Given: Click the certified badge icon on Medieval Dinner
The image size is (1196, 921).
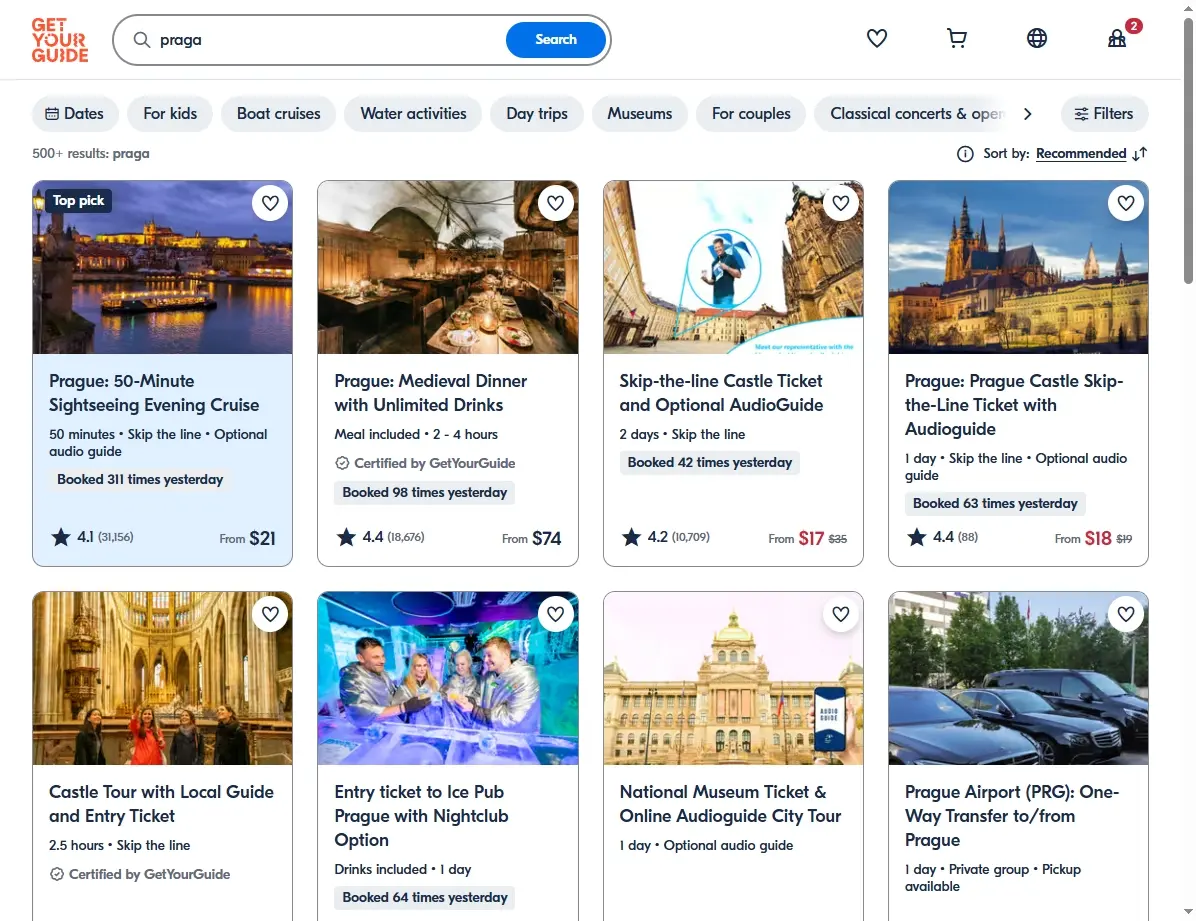Looking at the screenshot, I should click(342, 463).
